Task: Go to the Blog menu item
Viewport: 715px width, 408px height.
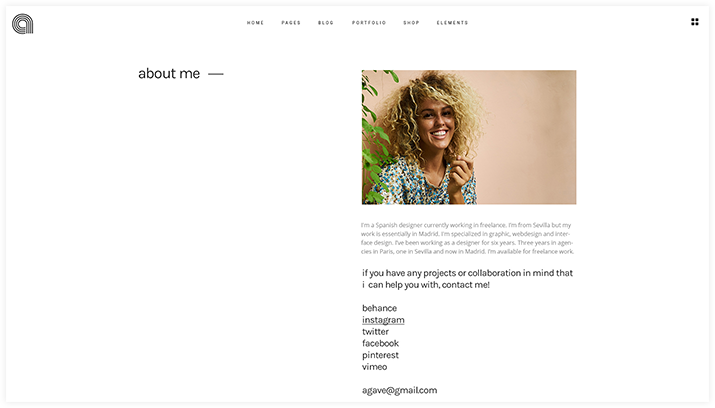Action: click(x=326, y=23)
